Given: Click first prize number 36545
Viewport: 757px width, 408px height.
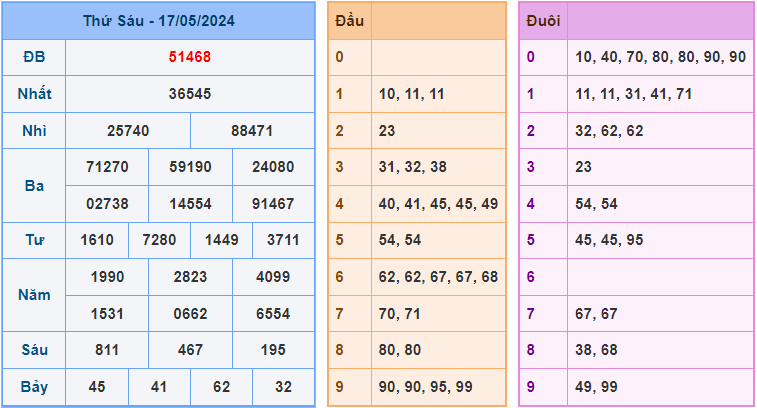Looking at the screenshot, I should [x=189, y=94].
